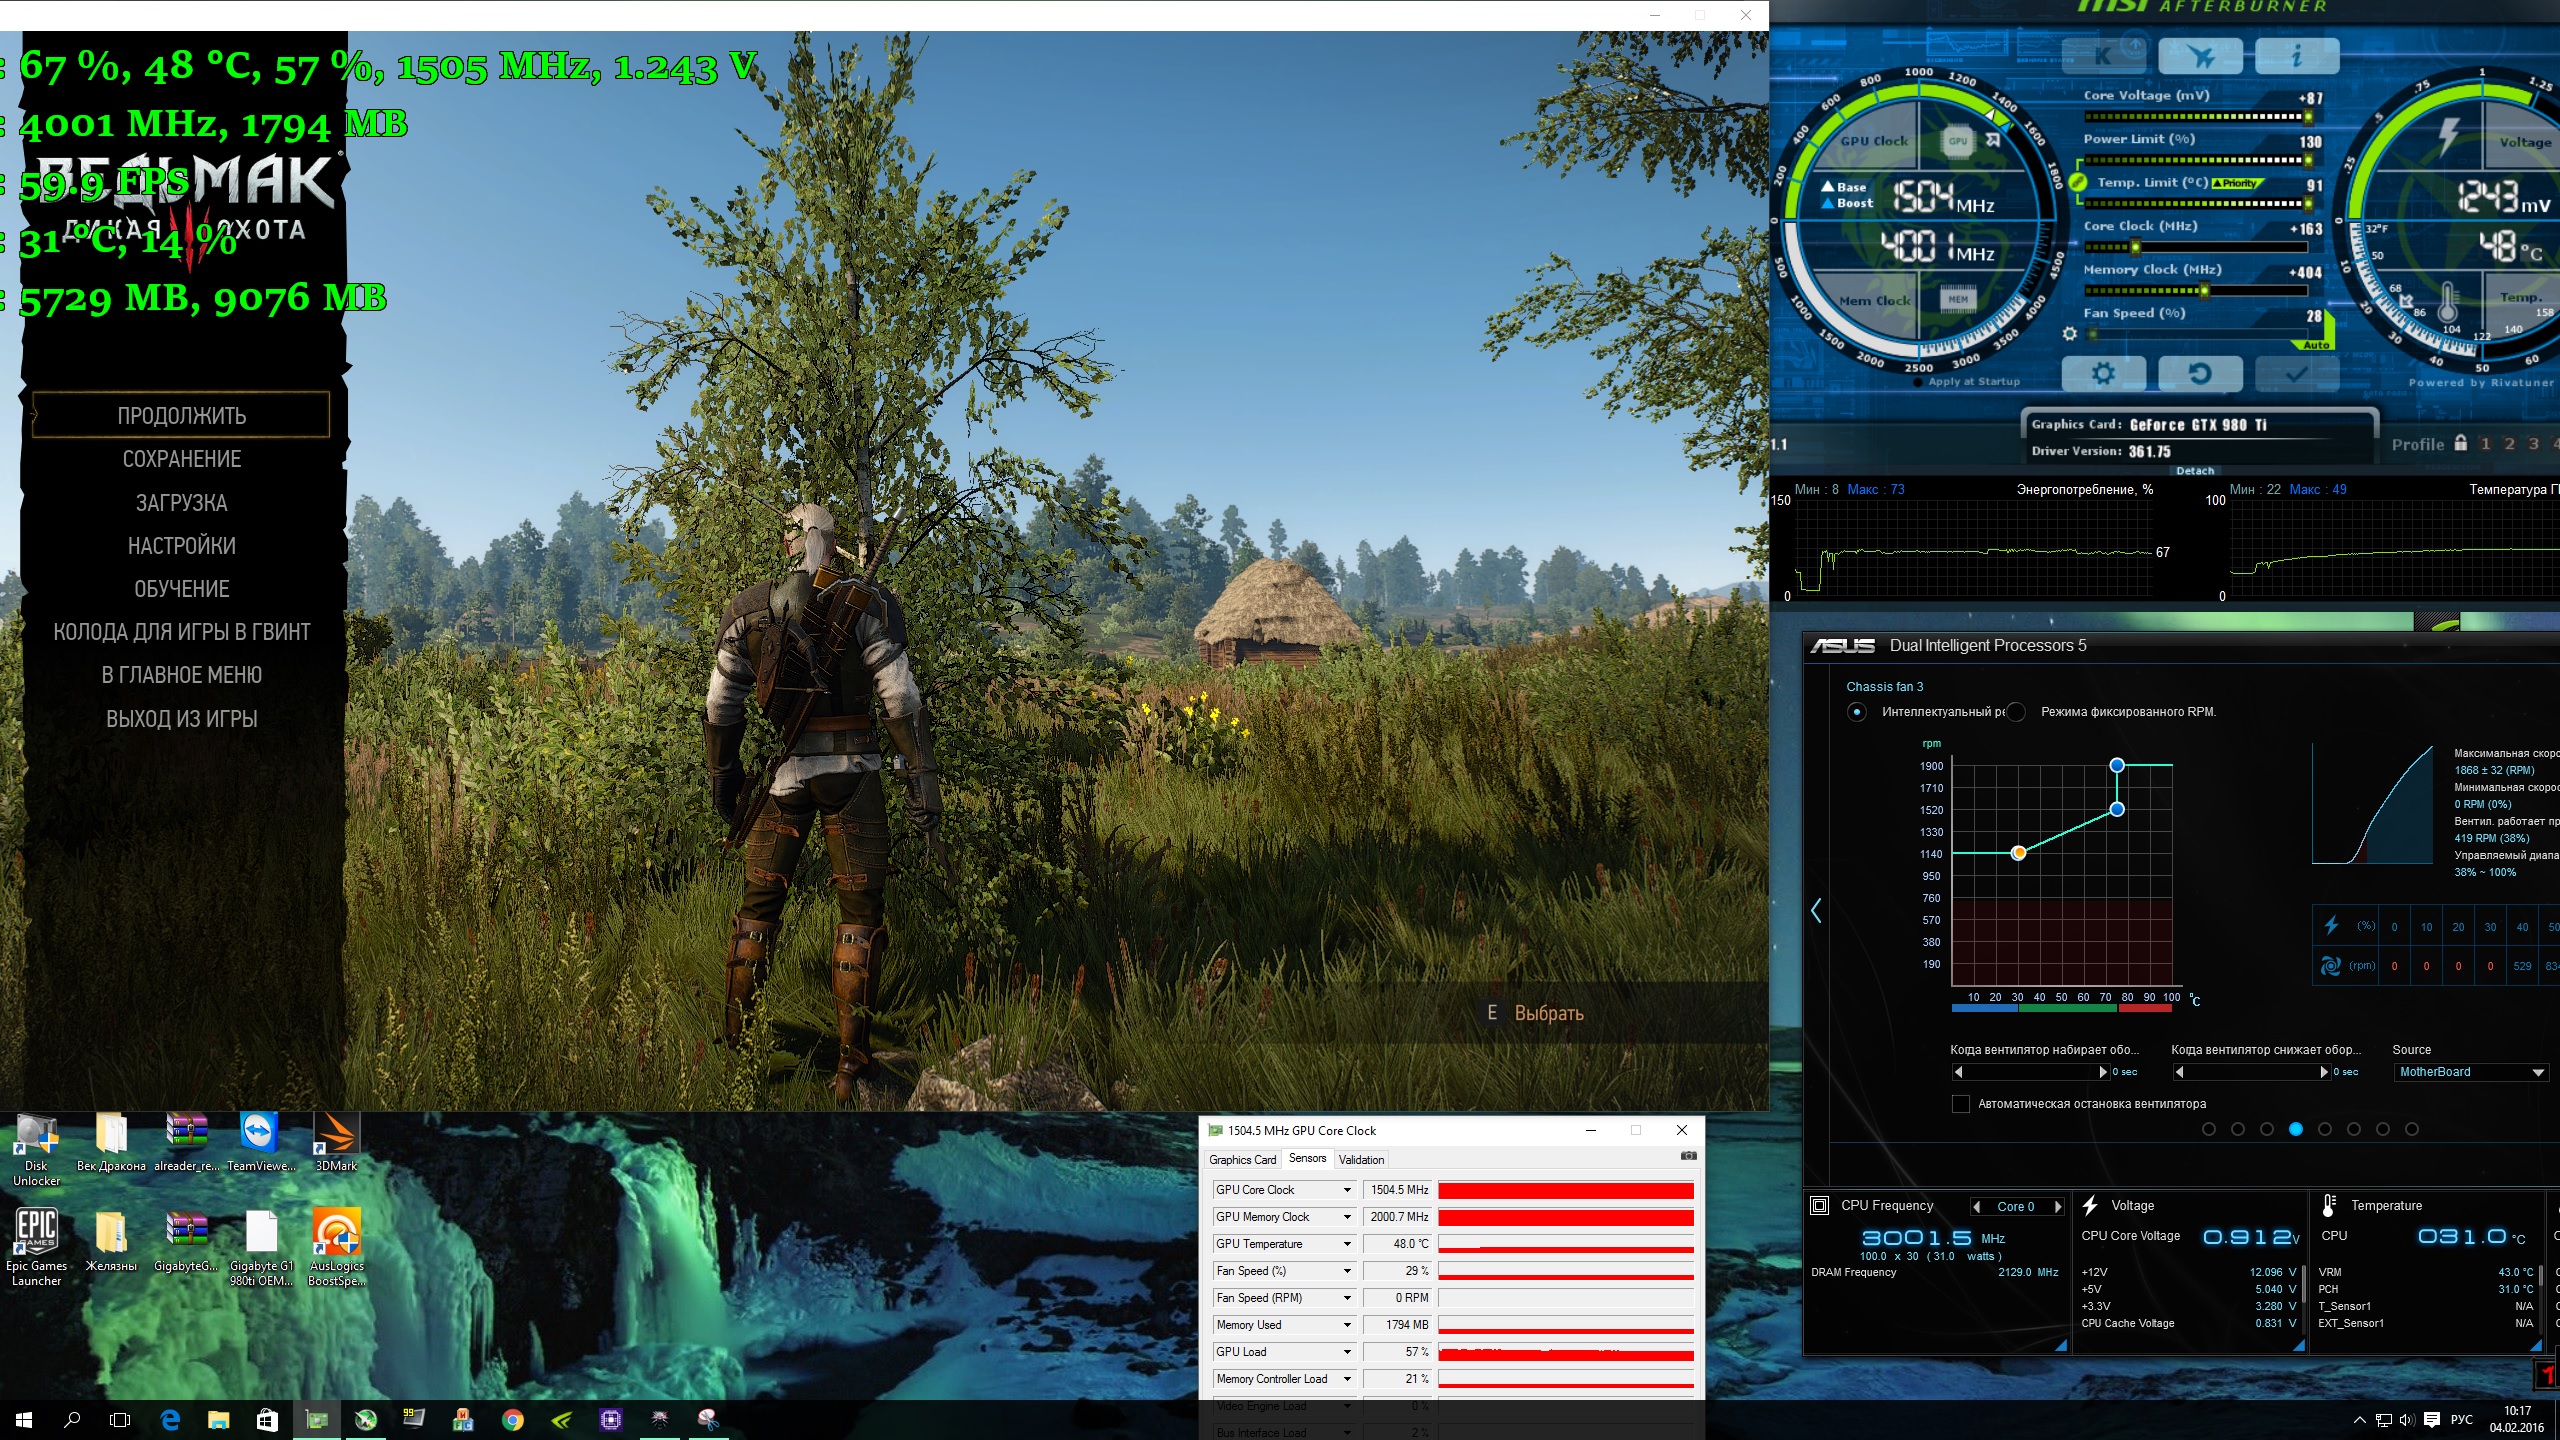The image size is (2560, 1440).
Task: Click the link icon joining power and temp limits
Action: [2077, 182]
